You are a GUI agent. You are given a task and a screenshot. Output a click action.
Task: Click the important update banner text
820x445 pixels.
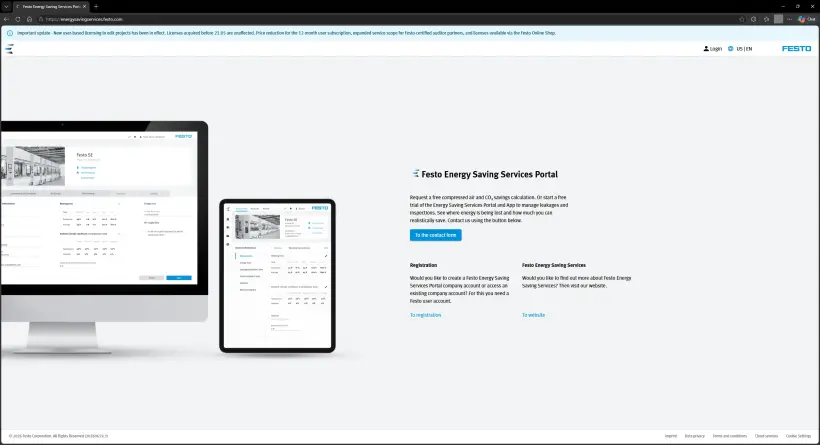286,33
